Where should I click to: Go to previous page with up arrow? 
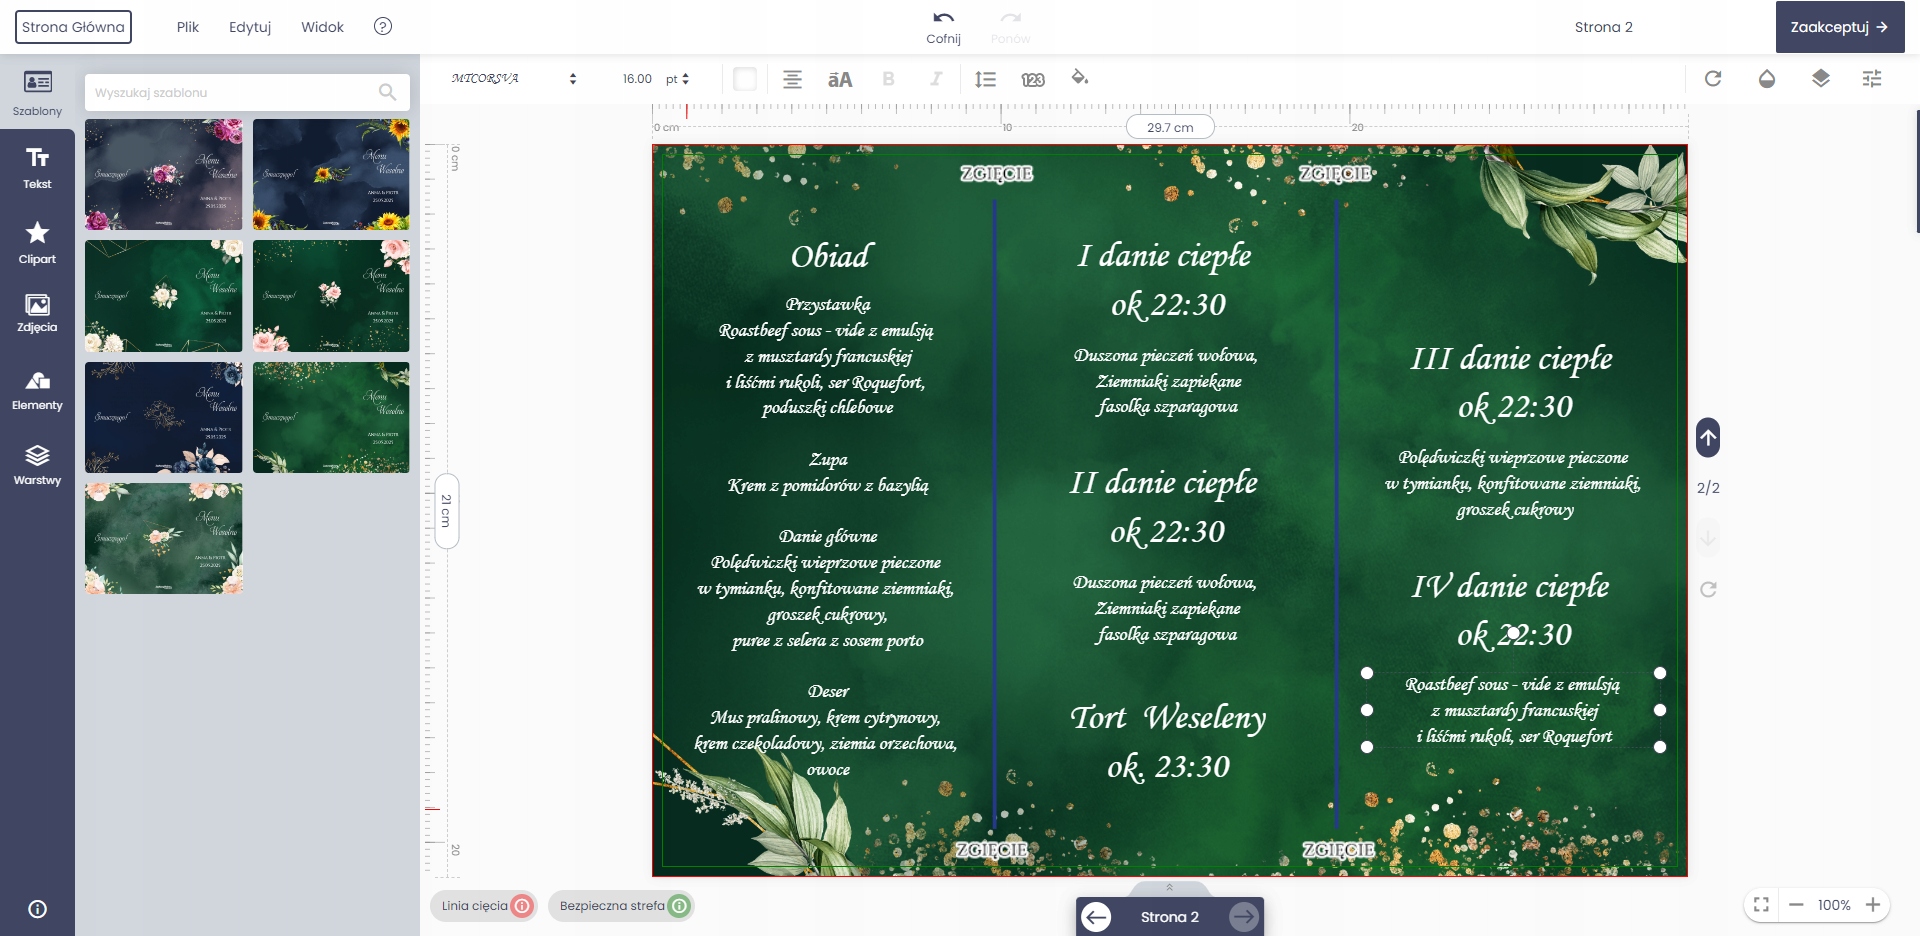[1708, 437]
